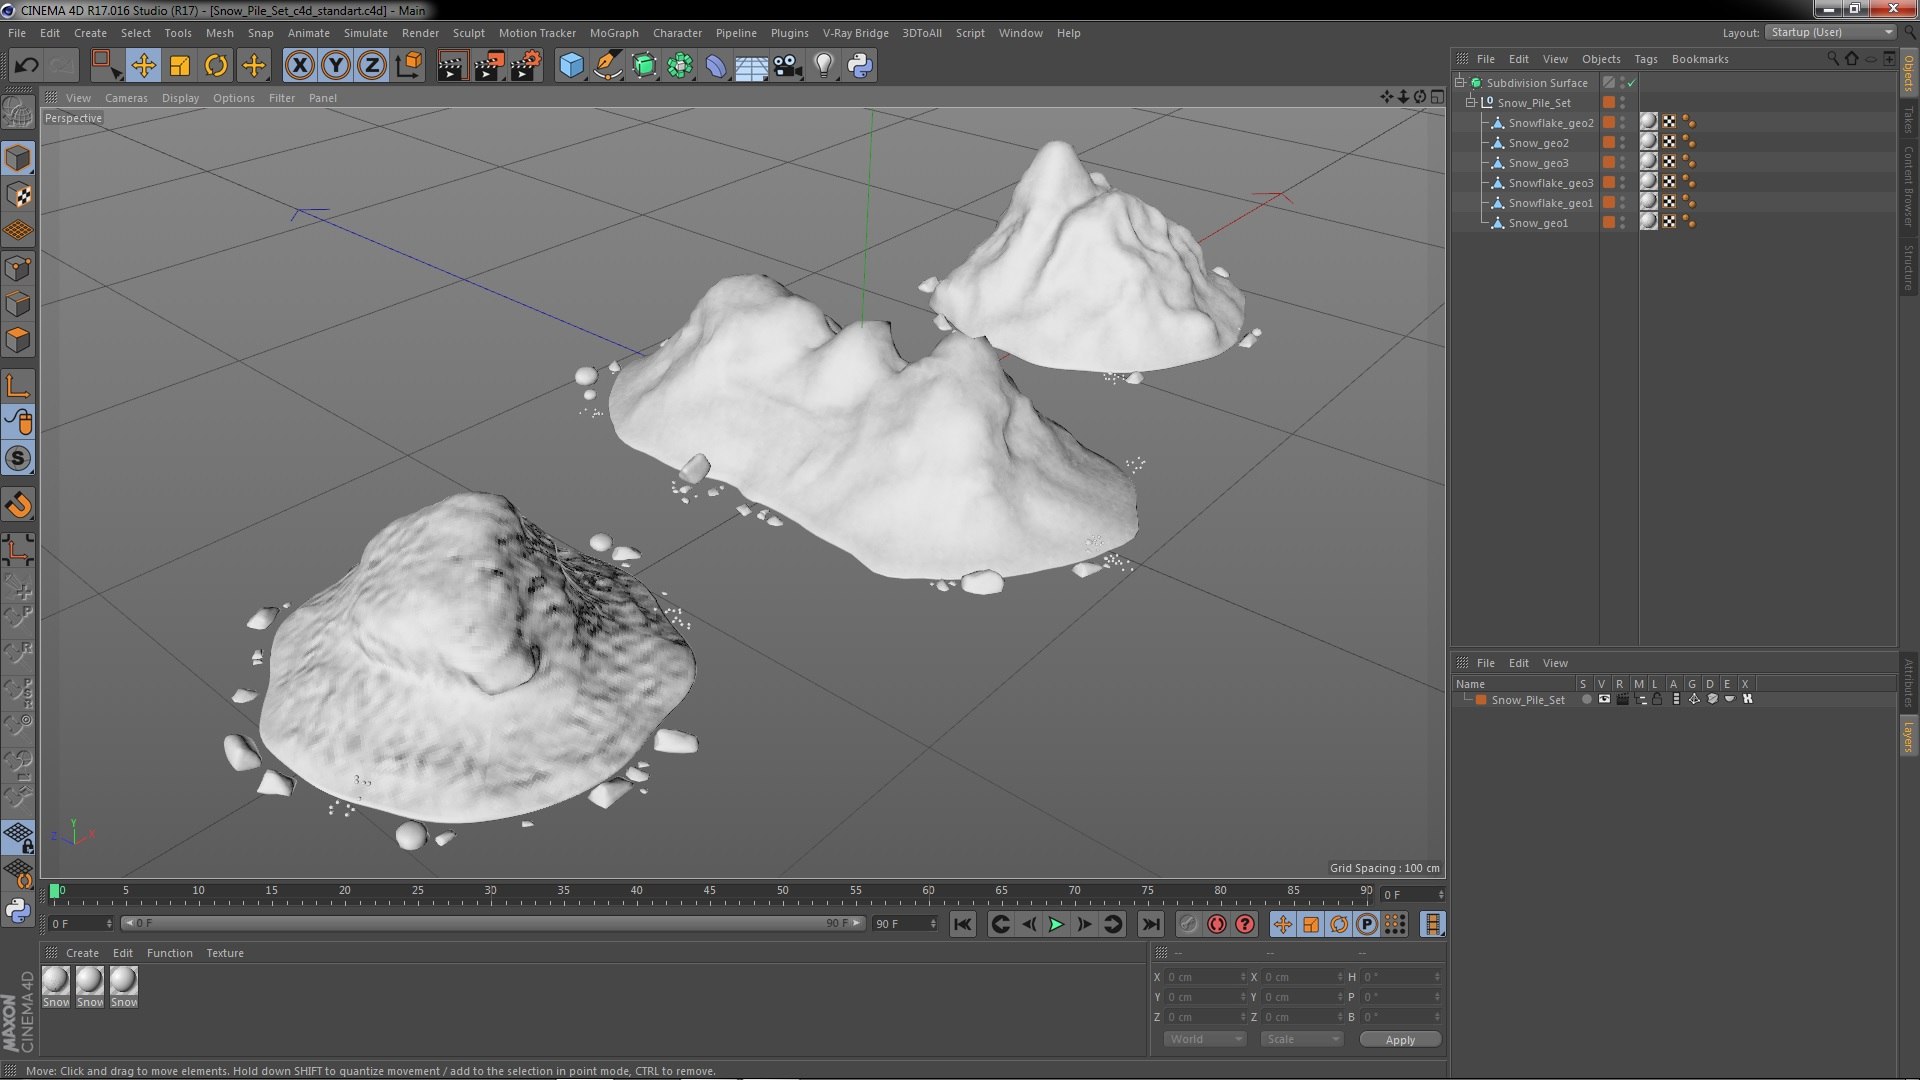The width and height of the screenshot is (1920, 1080).
Task: Click the magnet tool in left toolbar
Action: (x=18, y=505)
